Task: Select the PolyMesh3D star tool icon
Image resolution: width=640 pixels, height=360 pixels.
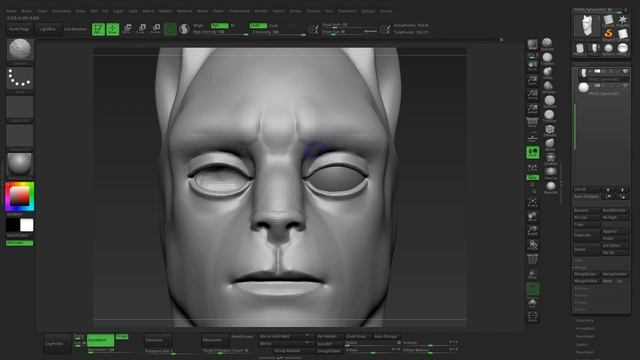Action: [x=622, y=19]
